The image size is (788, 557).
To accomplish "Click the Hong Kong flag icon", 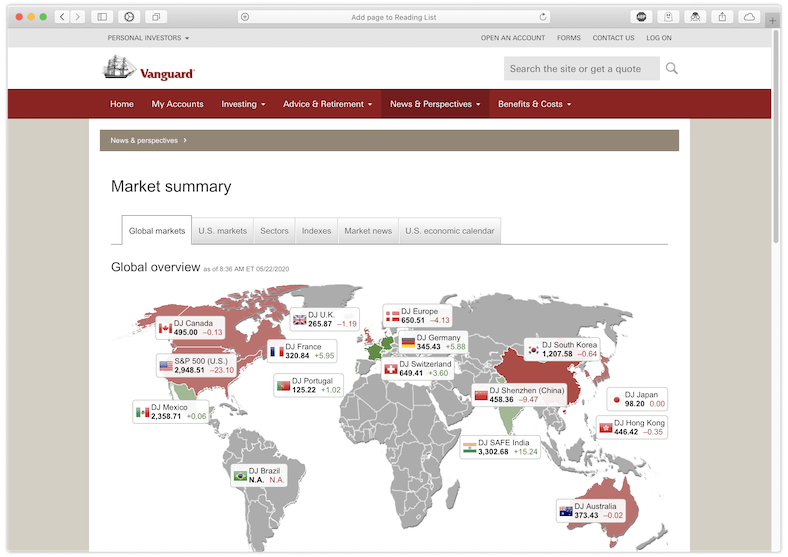I will (x=606, y=428).
